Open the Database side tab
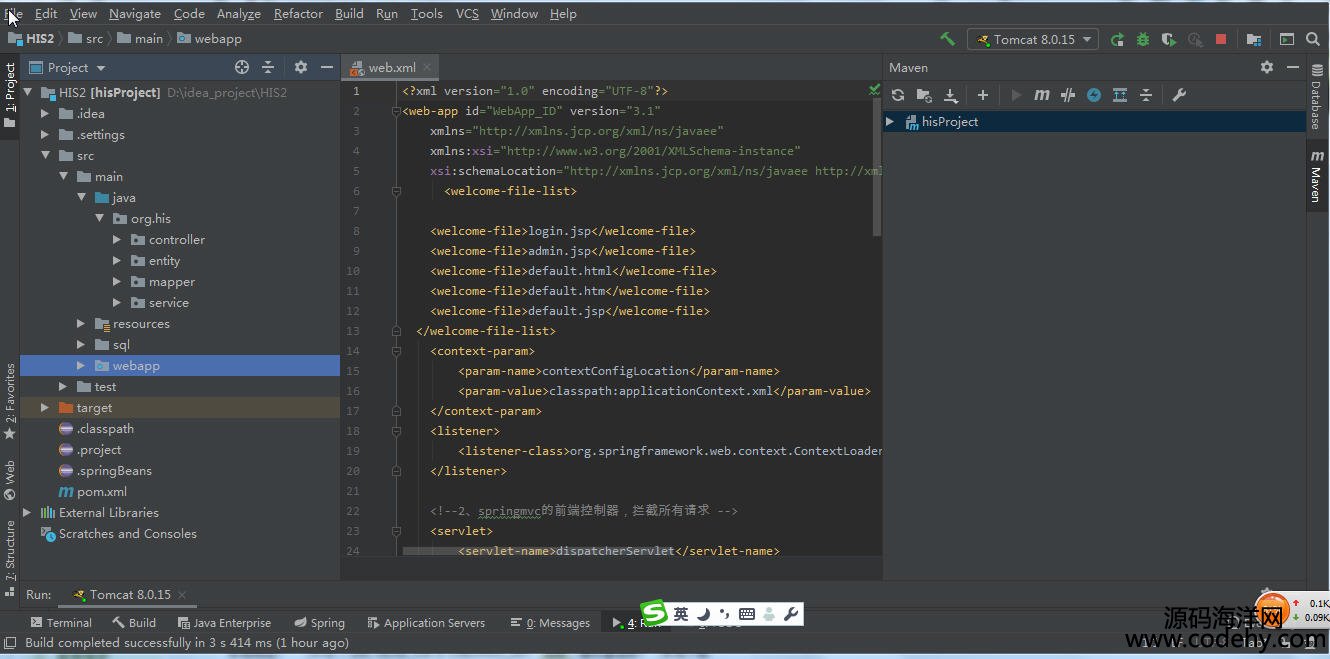 [x=1317, y=99]
